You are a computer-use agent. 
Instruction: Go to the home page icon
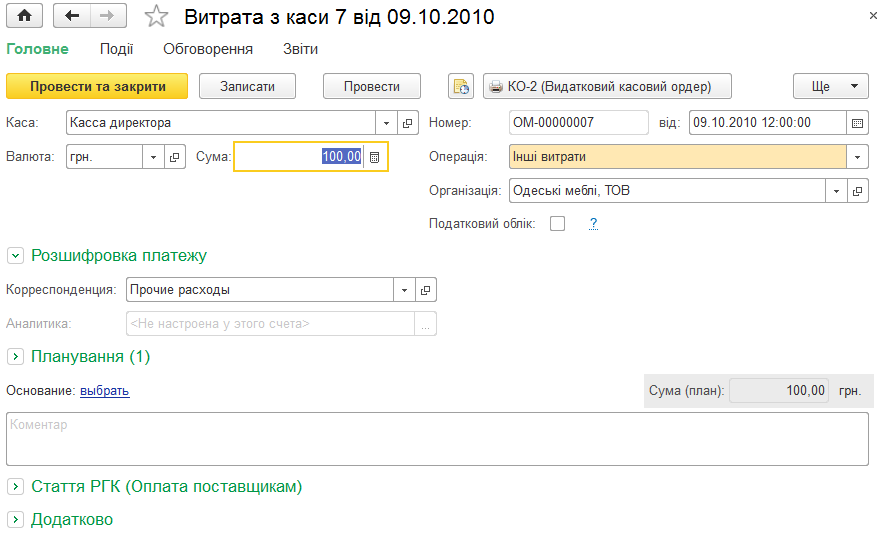[24, 16]
